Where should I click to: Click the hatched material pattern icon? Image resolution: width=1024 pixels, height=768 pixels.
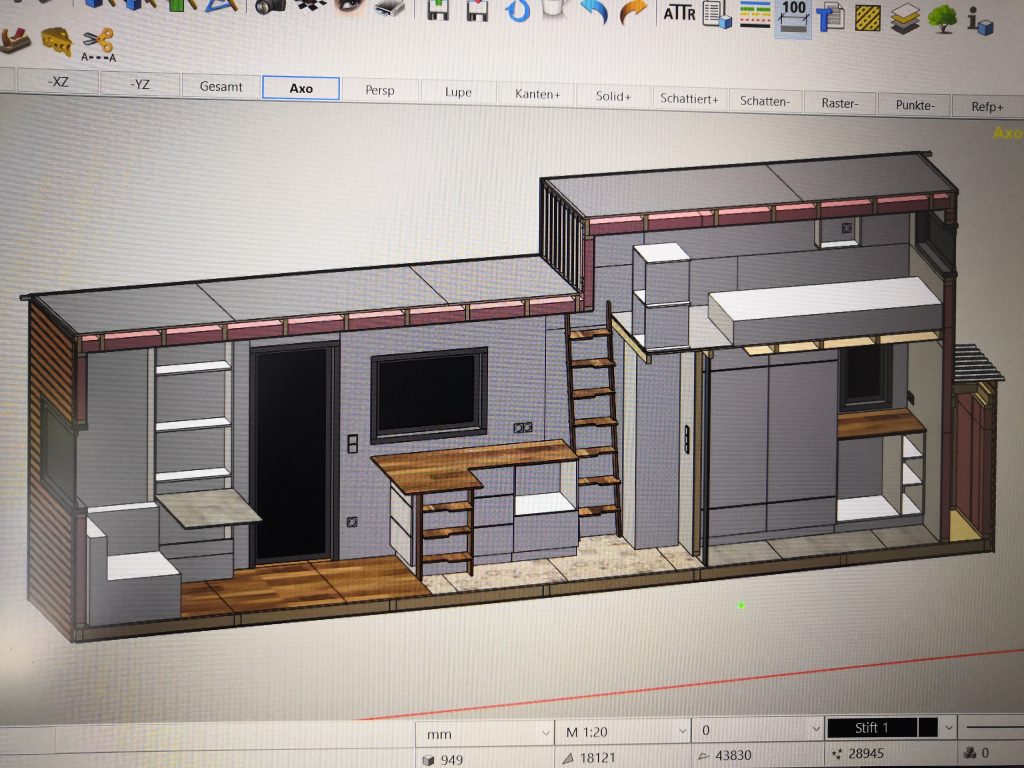[x=867, y=16]
